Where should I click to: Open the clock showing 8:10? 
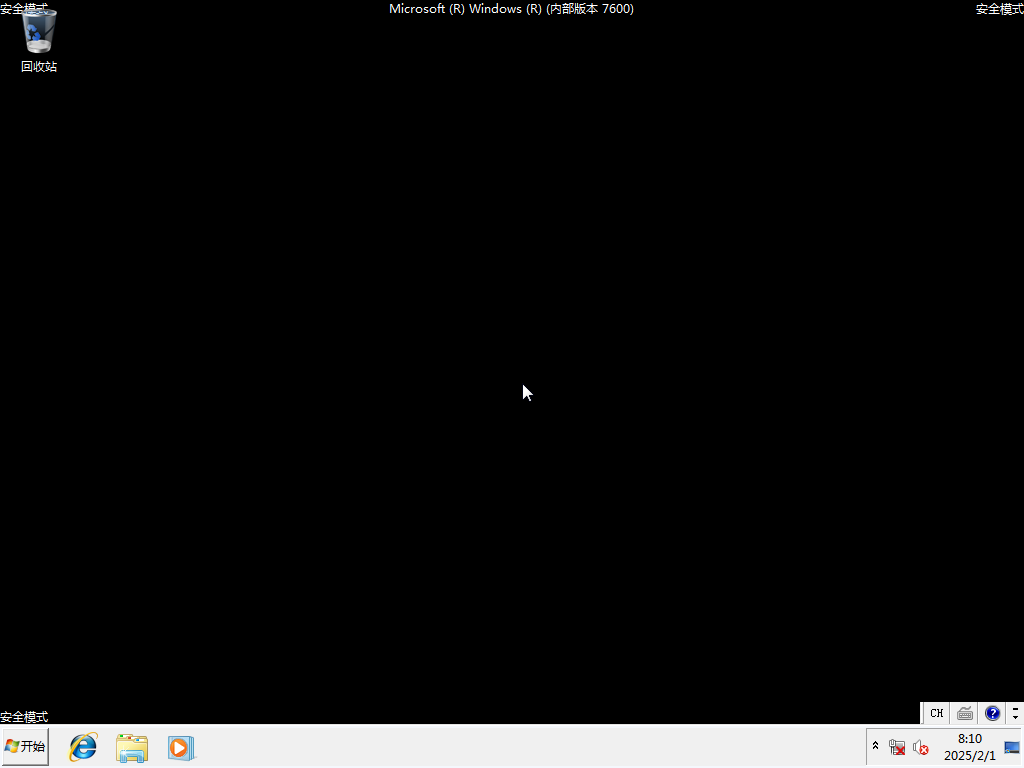pyautogui.click(x=970, y=747)
